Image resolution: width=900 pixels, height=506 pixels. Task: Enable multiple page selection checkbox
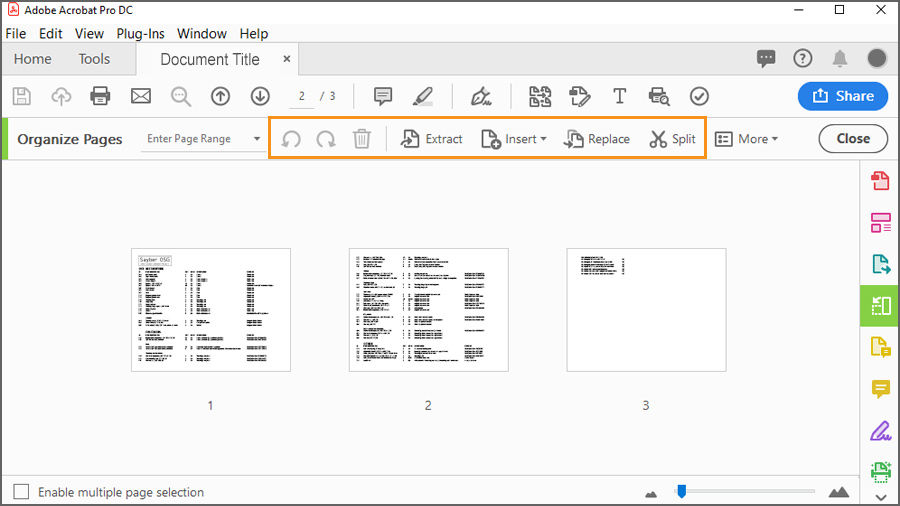pos(21,492)
